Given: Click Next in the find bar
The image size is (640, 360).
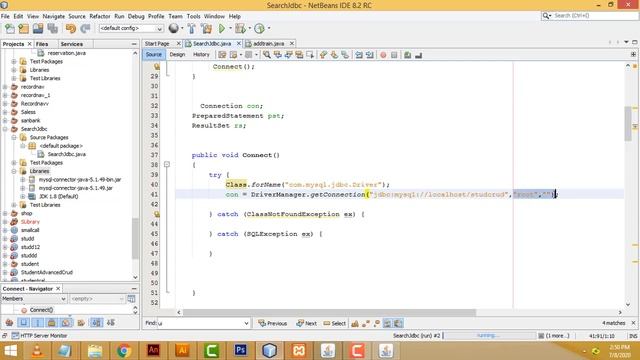Looking at the screenshot, I should coord(307,323).
